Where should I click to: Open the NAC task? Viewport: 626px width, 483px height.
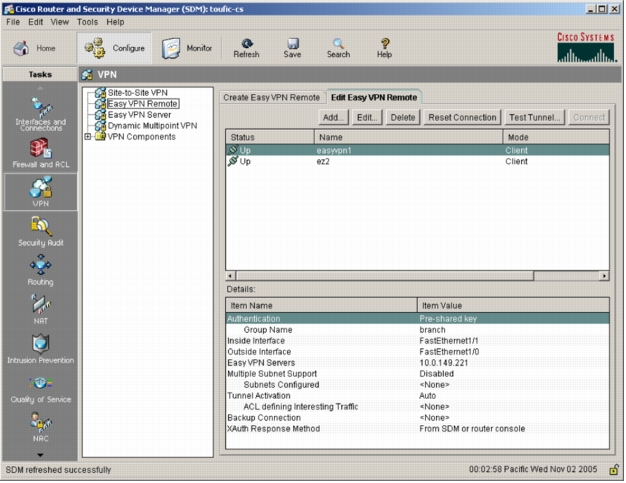click(40, 427)
